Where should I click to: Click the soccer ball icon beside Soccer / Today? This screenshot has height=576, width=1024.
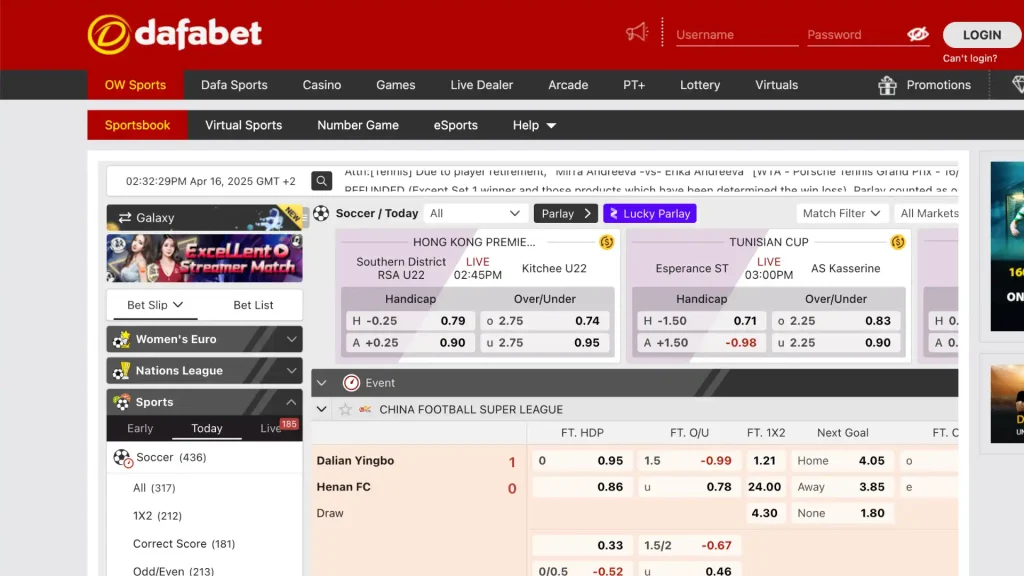pyautogui.click(x=321, y=213)
